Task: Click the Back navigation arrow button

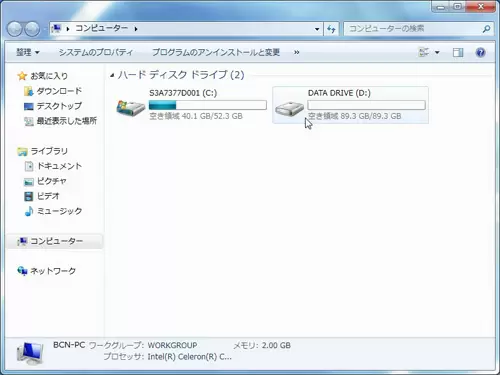Action: click(x=15, y=29)
